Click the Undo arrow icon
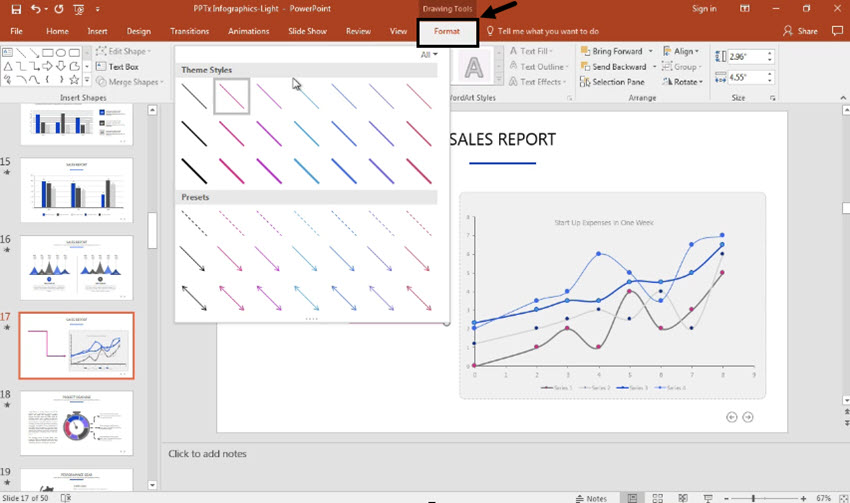This screenshot has width=850, height=503. coord(35,9)
